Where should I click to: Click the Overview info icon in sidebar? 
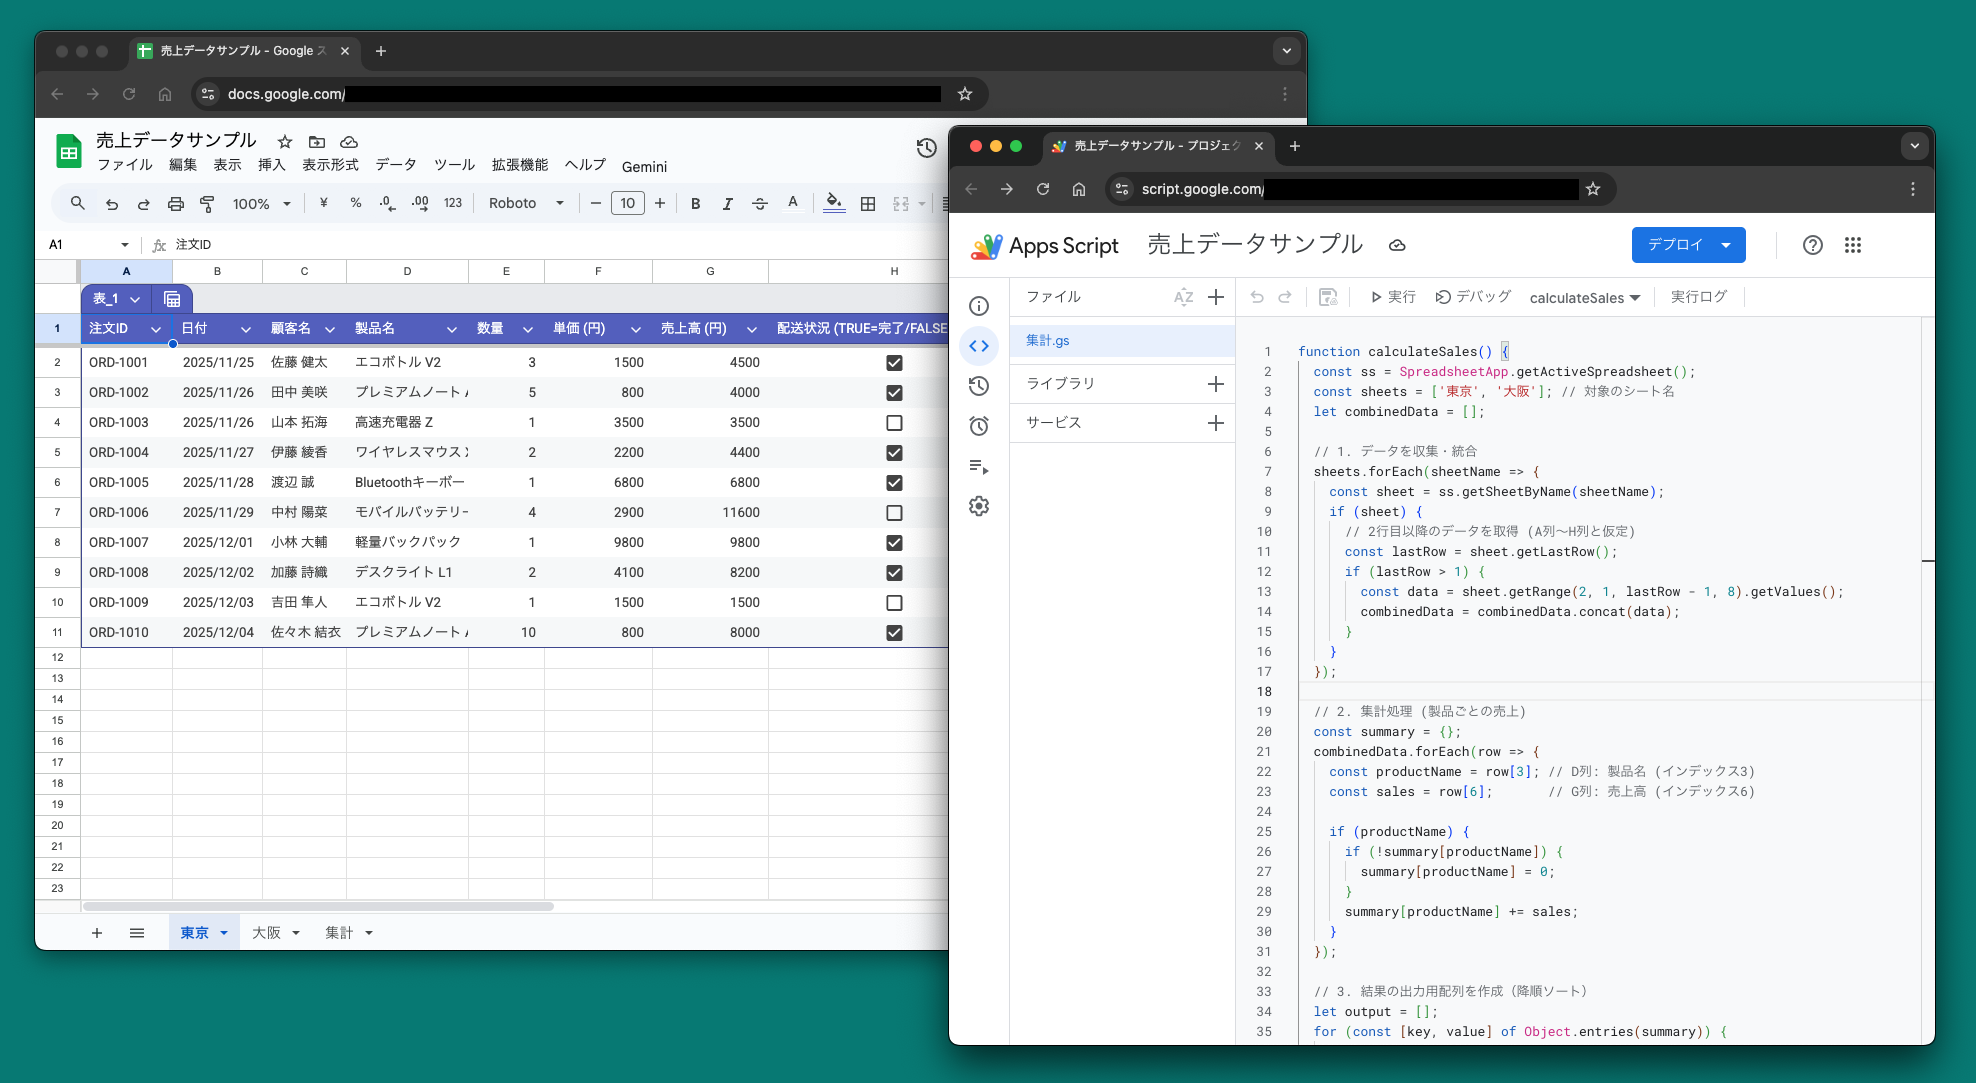(979, 306)
